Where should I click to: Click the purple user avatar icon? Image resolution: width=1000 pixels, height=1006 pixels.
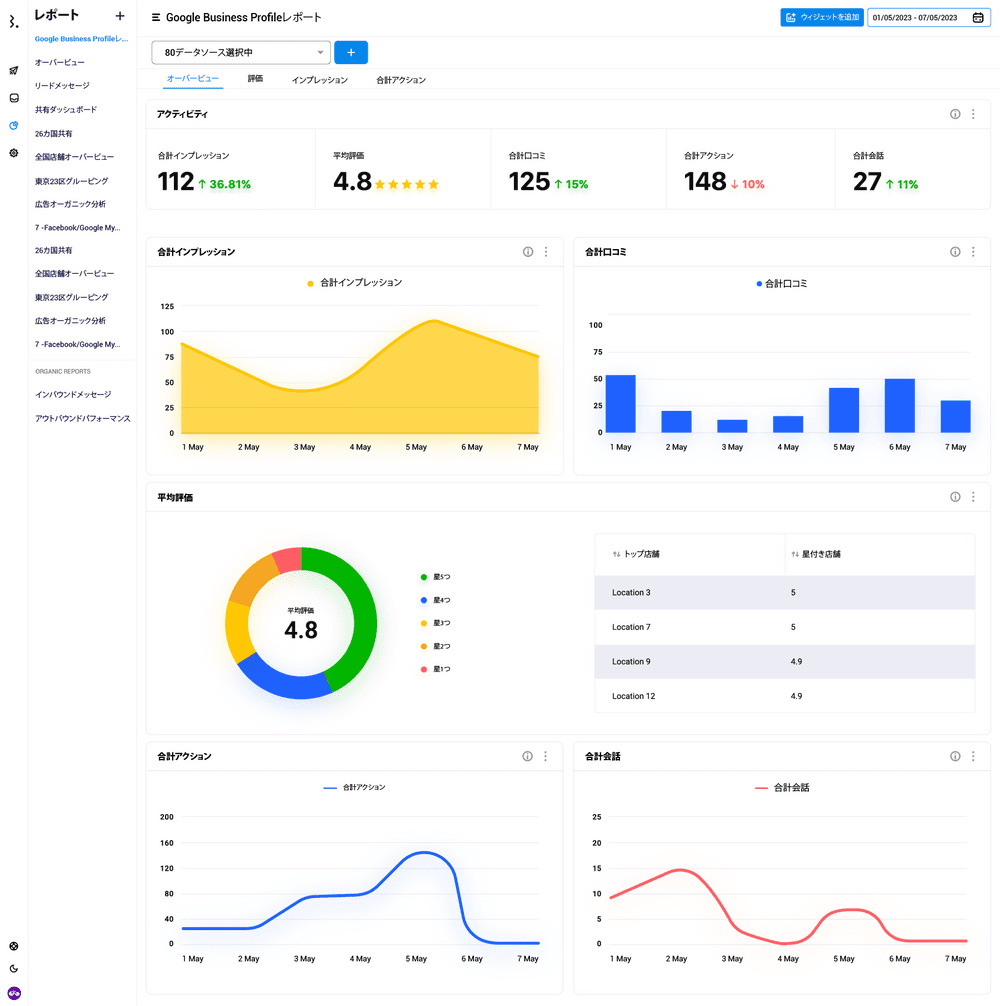[x=14, y=992]
